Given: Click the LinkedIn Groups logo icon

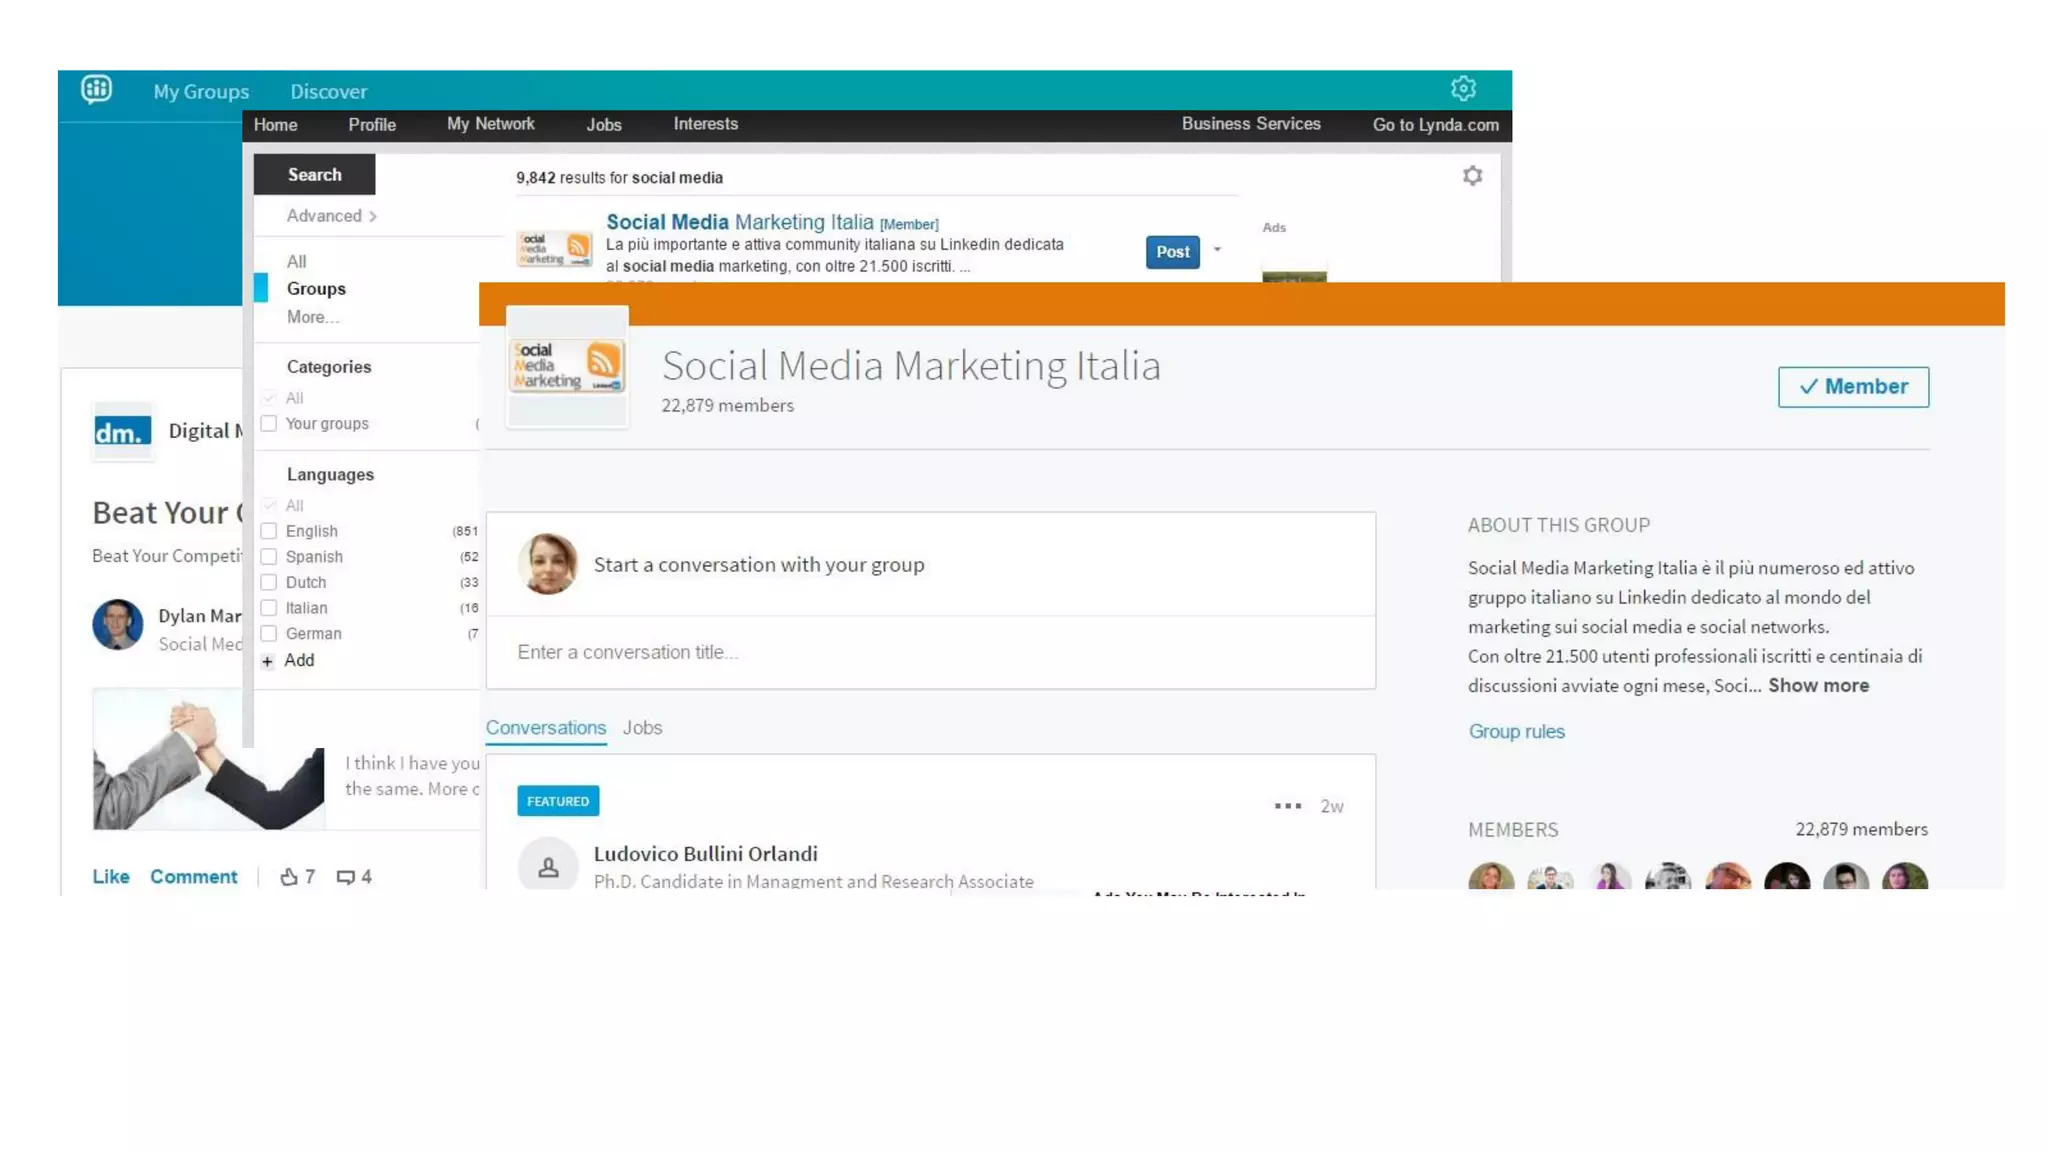Looking at the screenshot, I should (96, 90).
